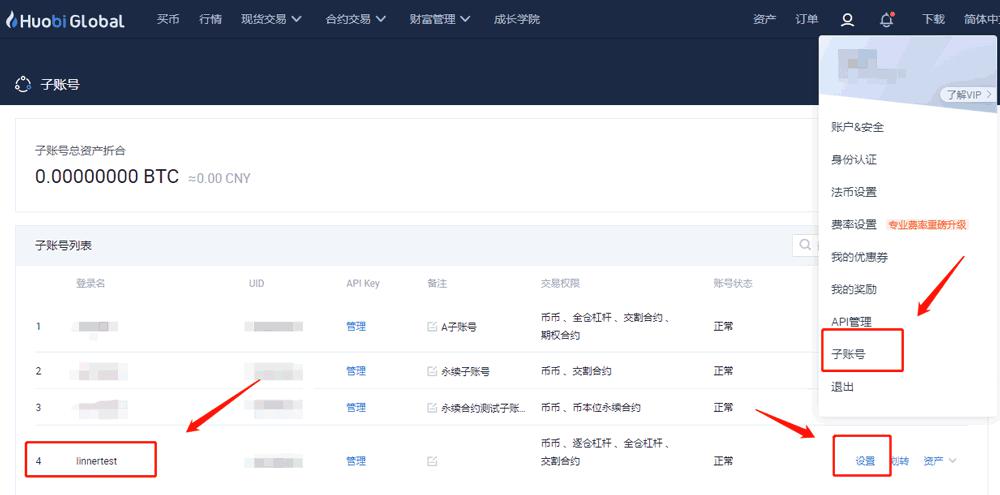
Task: Click the 了解VIP button
Action: (967, 94)
